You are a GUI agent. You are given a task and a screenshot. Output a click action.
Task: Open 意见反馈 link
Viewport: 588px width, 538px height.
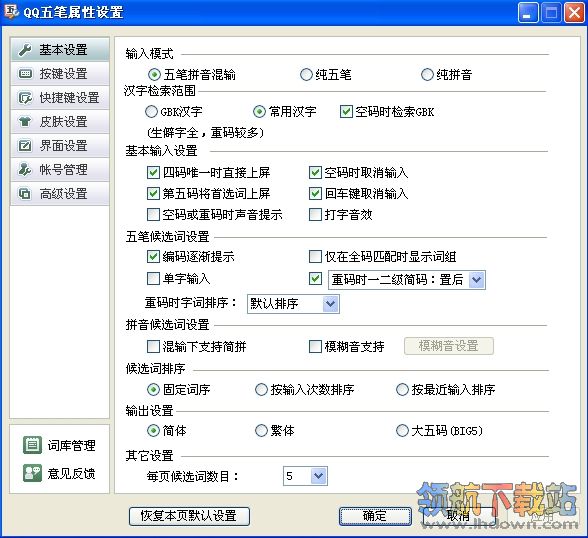click(x=71, y=474)
